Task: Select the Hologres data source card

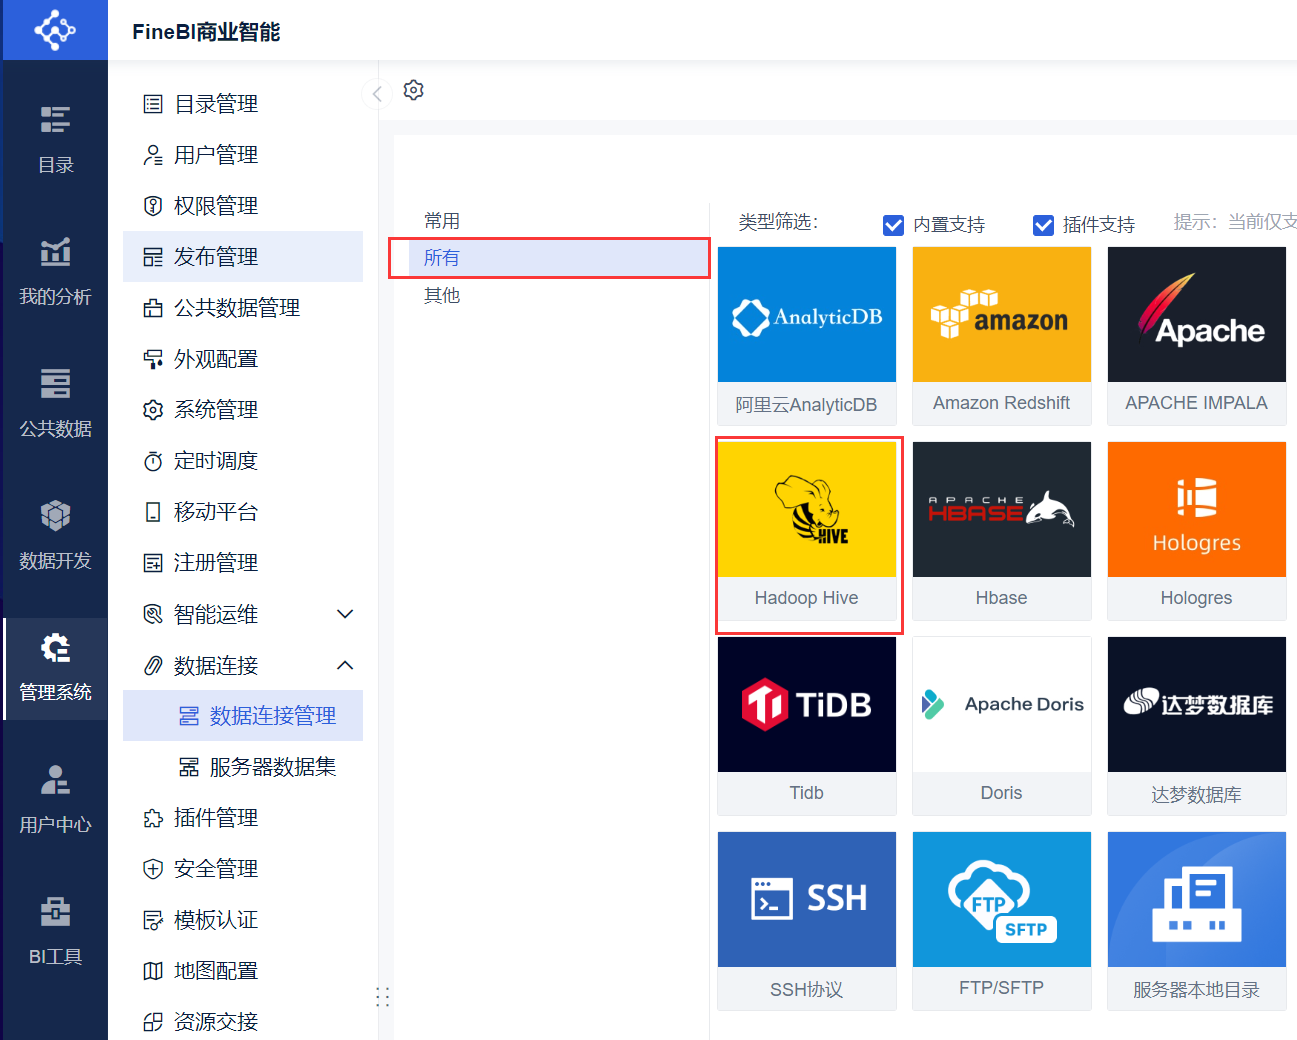Action: click(x=1197, y=531)
